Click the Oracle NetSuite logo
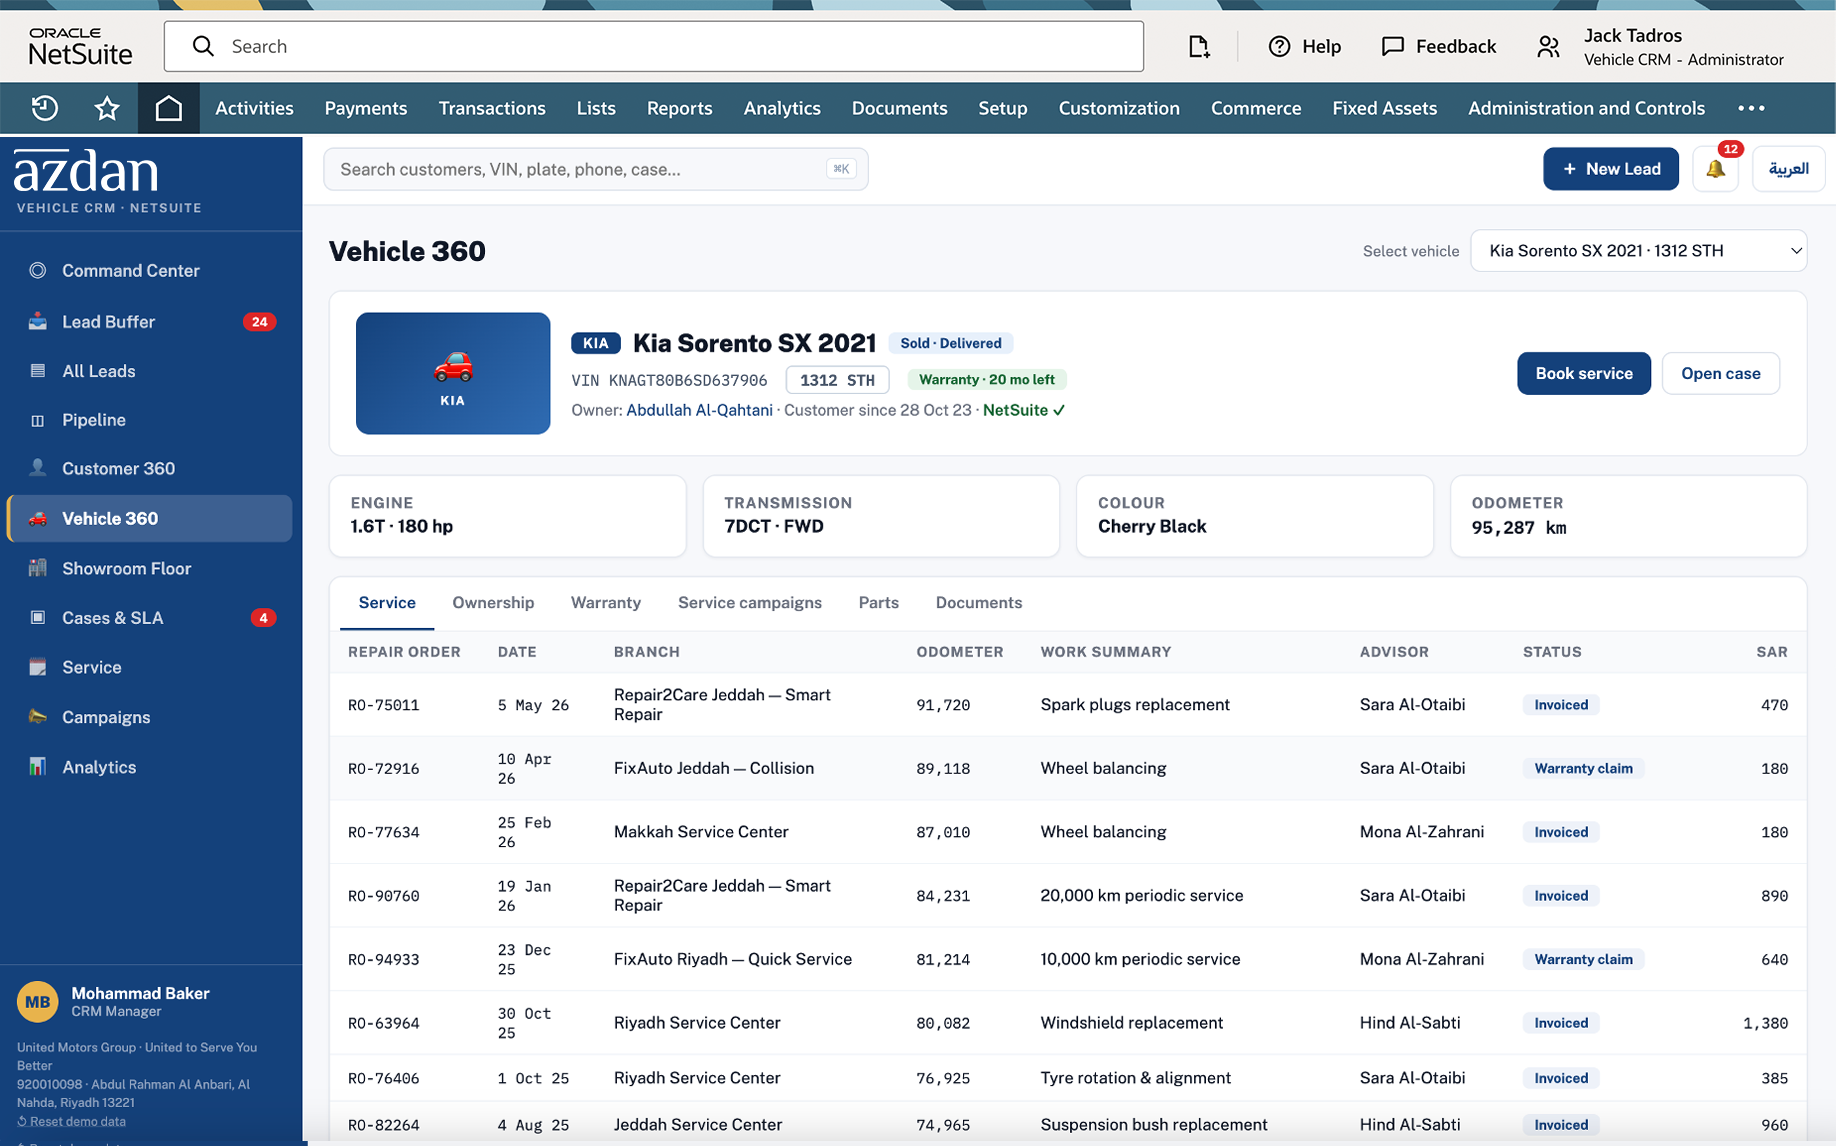1836x1146 pixels. [x=80, y=46]
